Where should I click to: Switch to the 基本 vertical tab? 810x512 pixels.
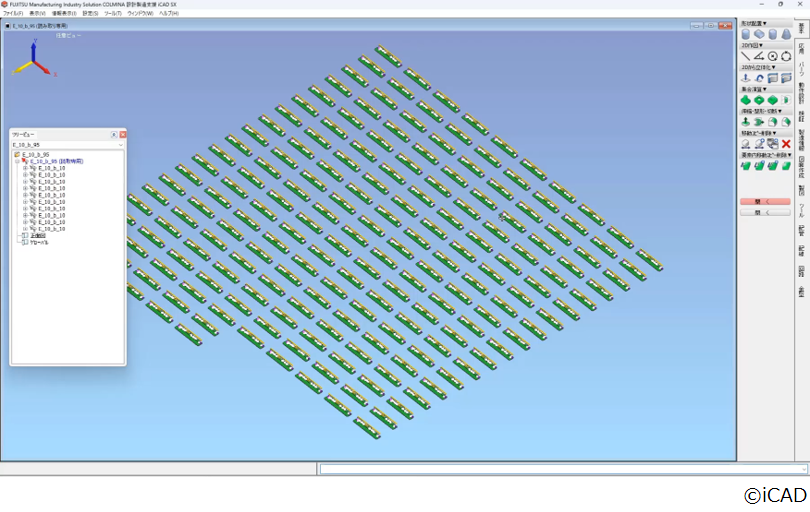point(801,28)
